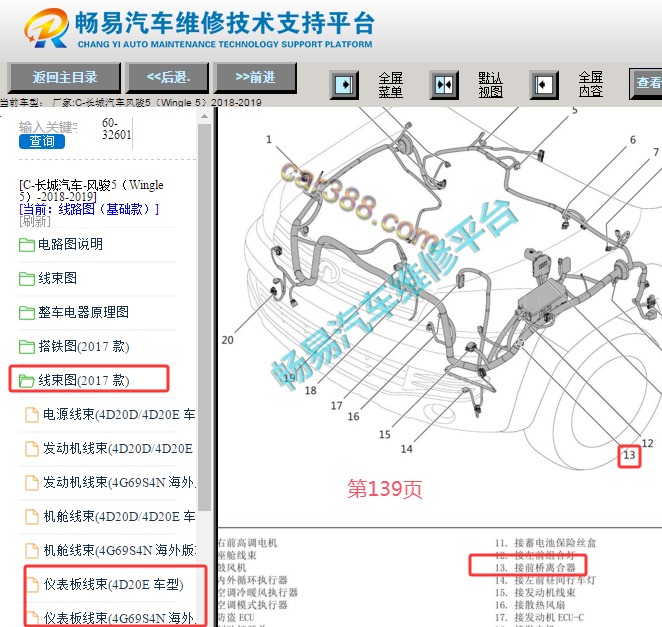Click the wiring harness diagram image
Image resolution: width=662 pixels, height=627 pixels.
(x=439, y=291)
